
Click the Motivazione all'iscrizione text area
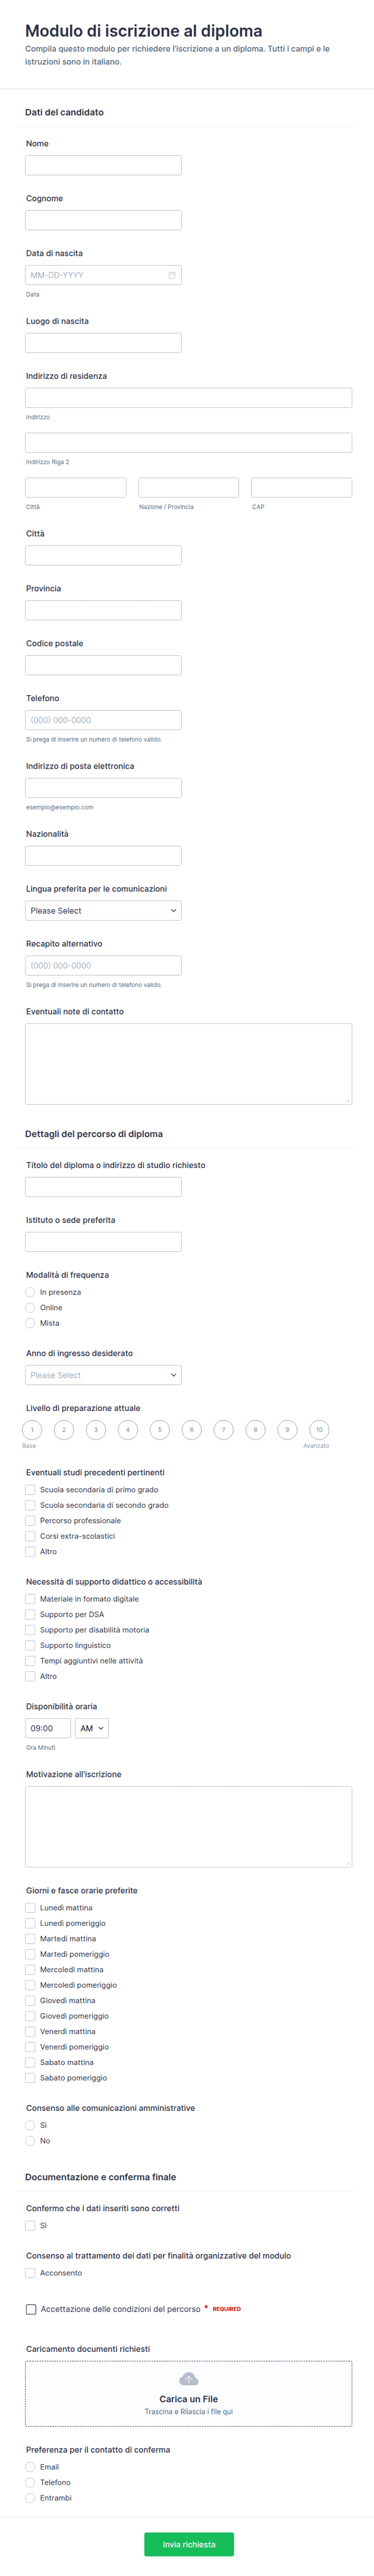pyautogui.click(x=188, y=1826)
